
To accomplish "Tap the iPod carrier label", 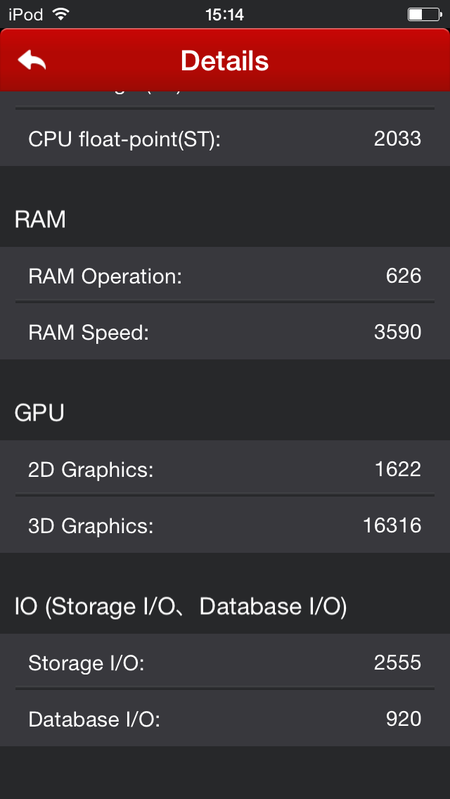I will (25, 15).
